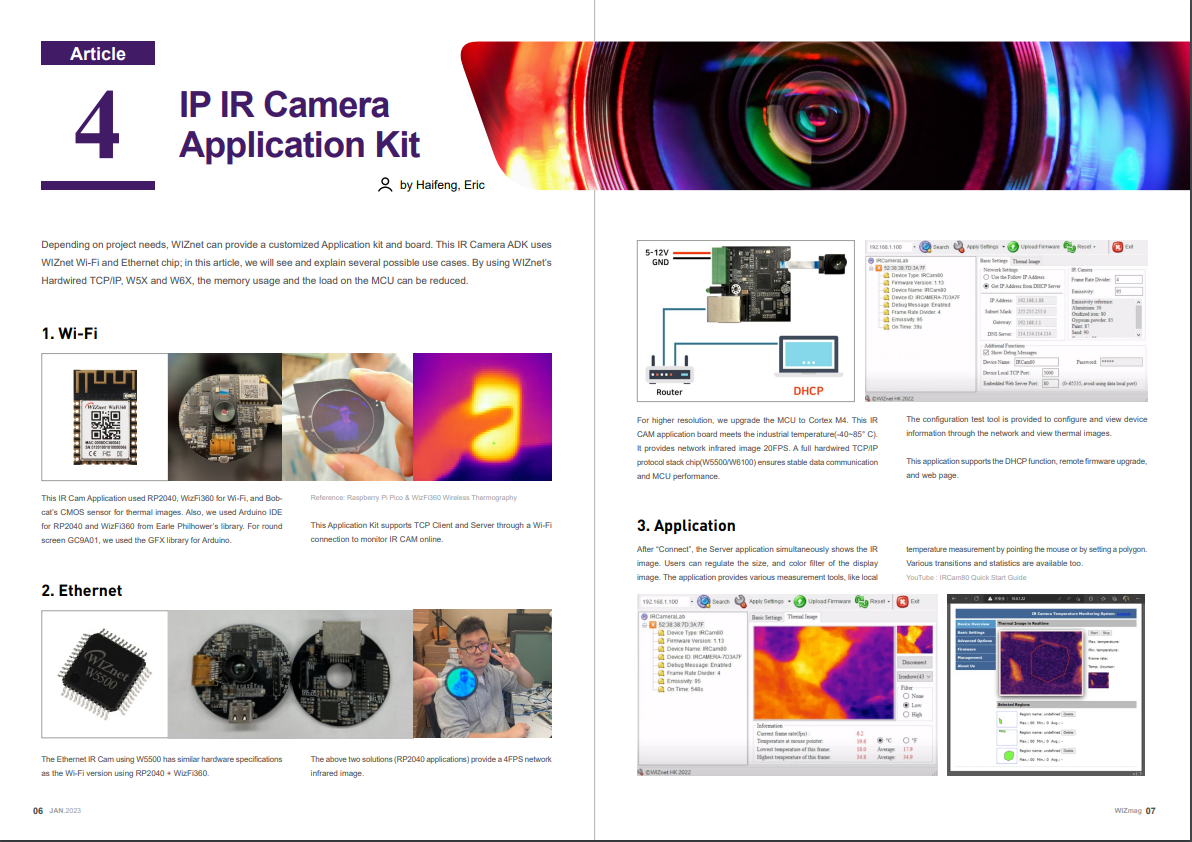
Task: Click the Device Local TCP Port field
Action: pos(1049,372)
